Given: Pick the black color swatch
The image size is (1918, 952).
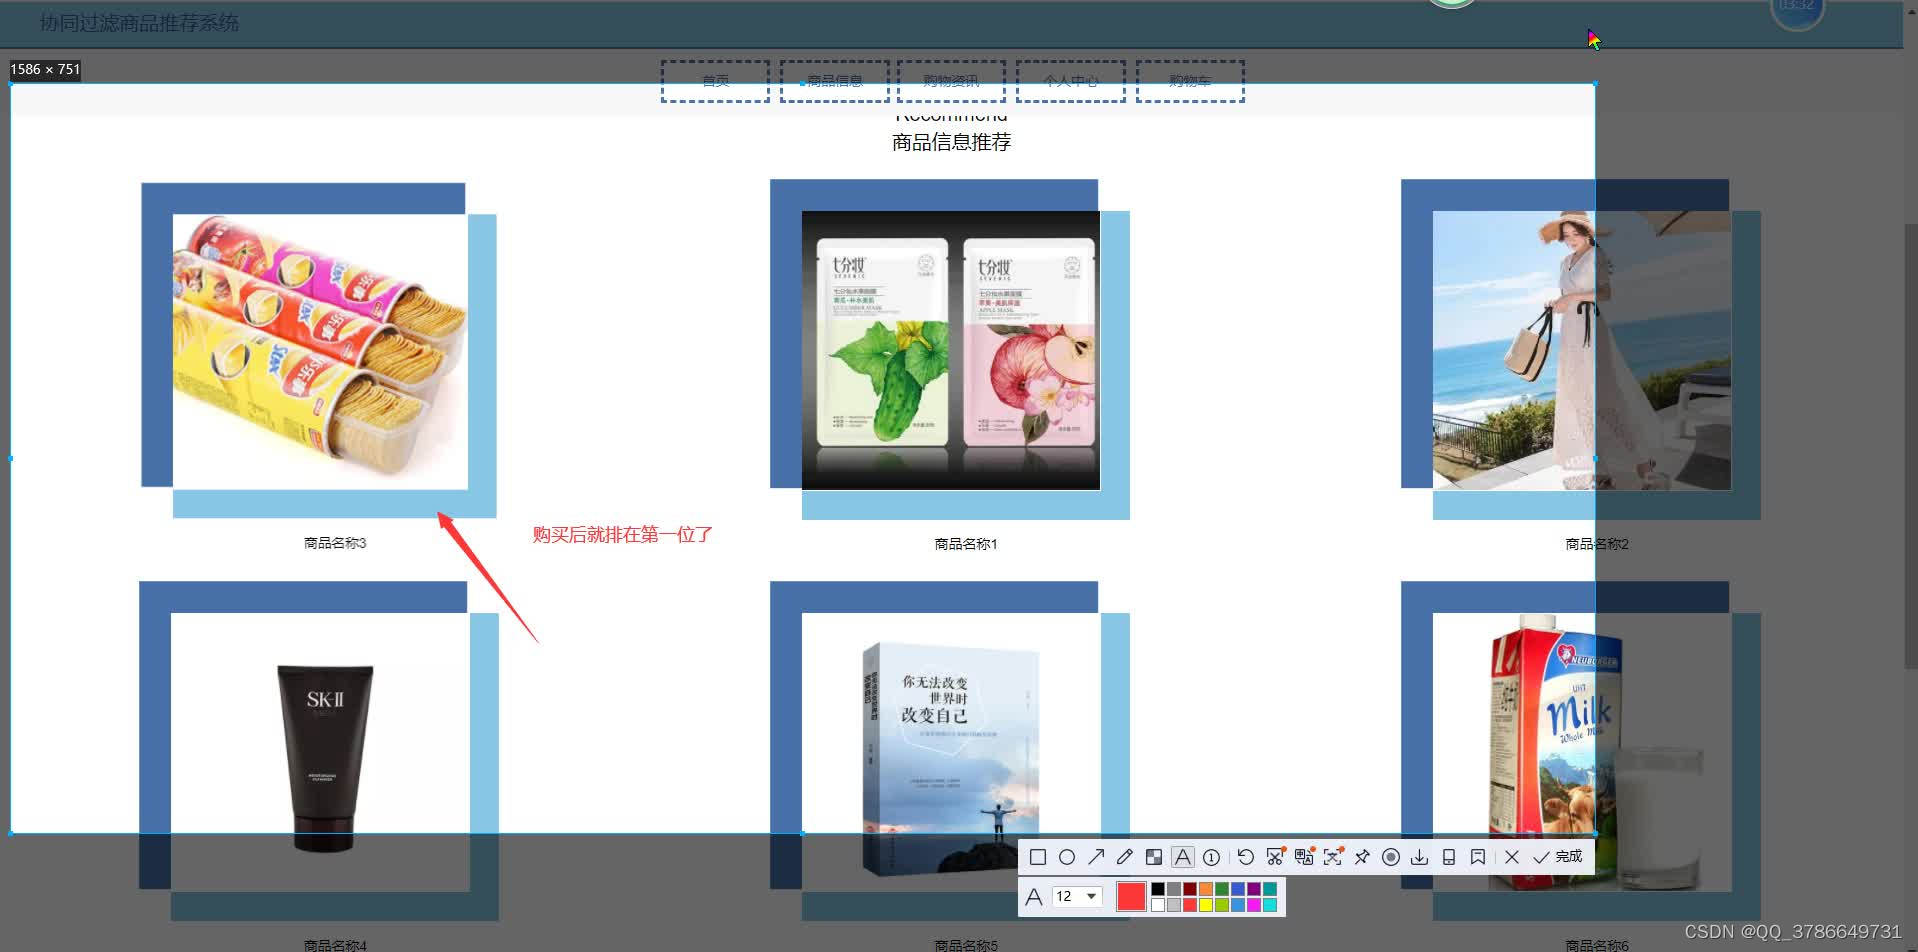Looking at the screenshot, I should pyautogui.click(x=1158, y=889).
